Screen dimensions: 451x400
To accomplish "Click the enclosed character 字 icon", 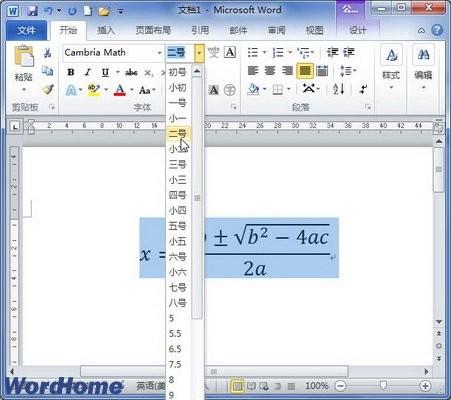I will (229, 90).
